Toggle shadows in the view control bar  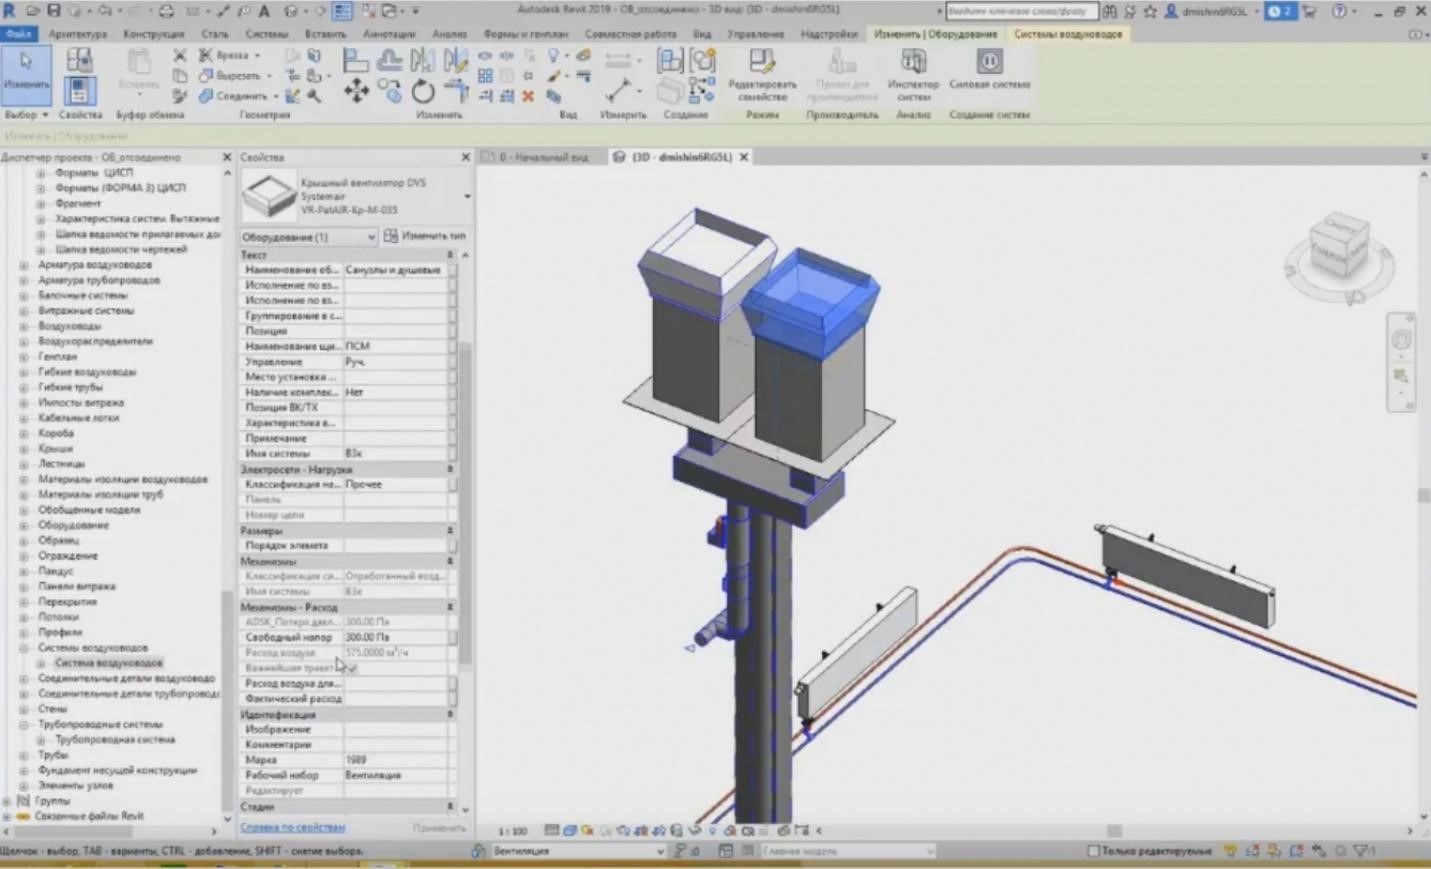(601, 830)
